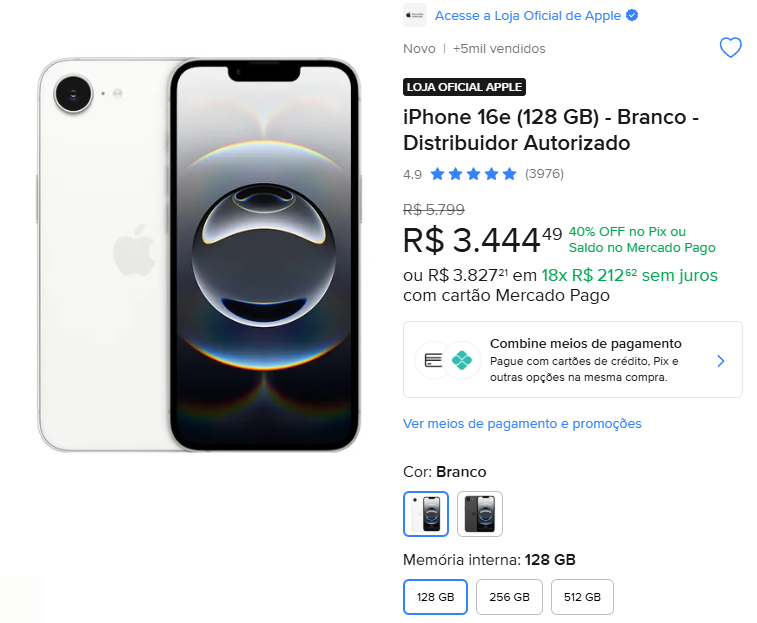Expand Combine meios de pagamento chevron
The image size is (757, 623).
721,360
